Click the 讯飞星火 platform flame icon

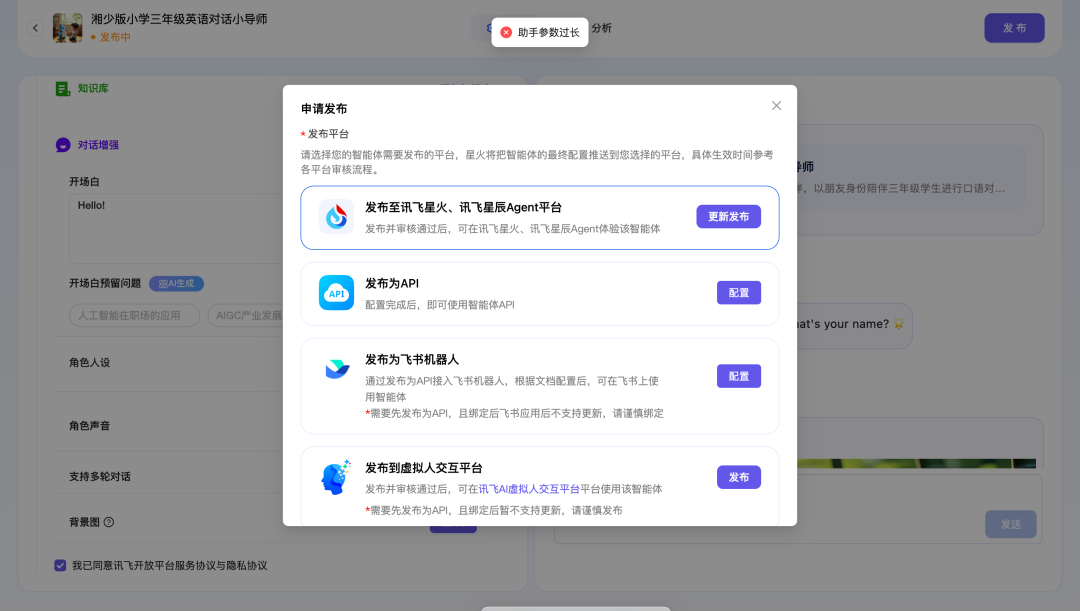(x=336, y=217)
